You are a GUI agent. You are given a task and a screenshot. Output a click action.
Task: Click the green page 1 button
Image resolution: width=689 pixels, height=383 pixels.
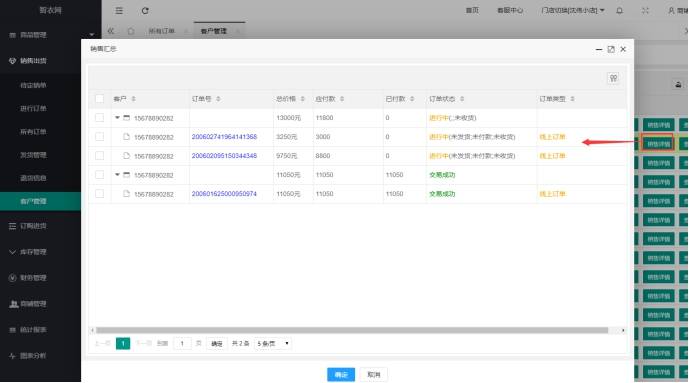(123, 343)
